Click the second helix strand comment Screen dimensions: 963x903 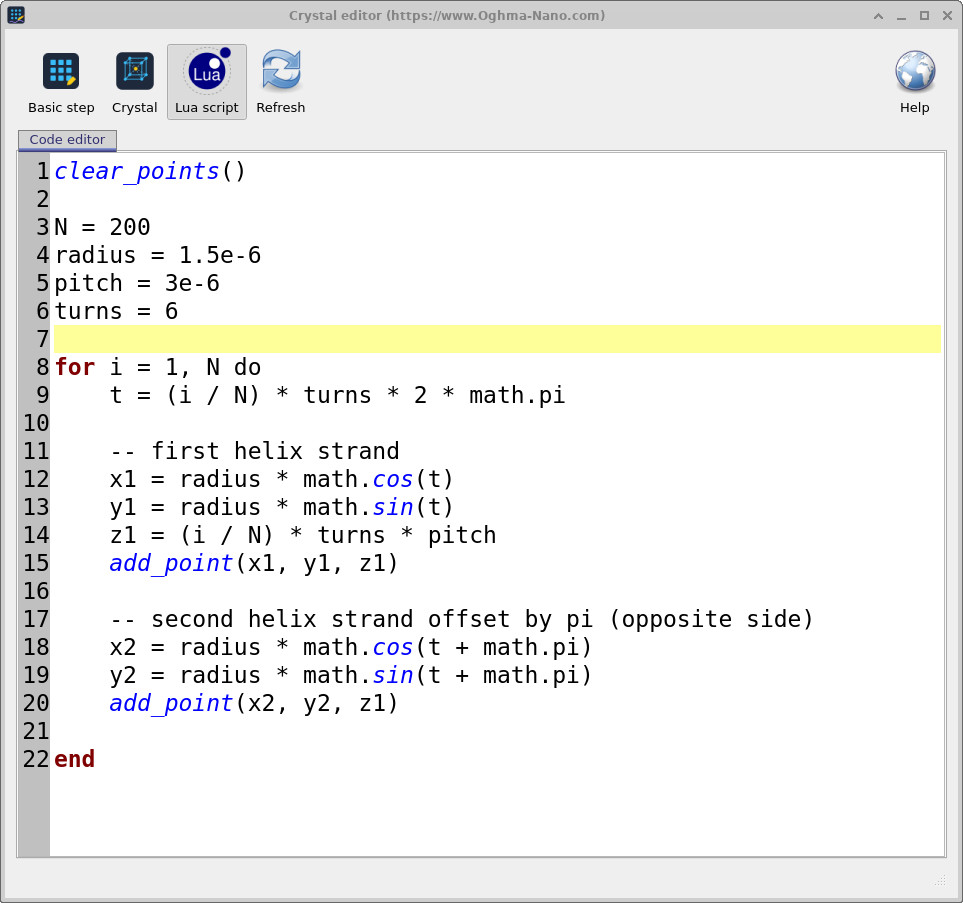point(461,619)
